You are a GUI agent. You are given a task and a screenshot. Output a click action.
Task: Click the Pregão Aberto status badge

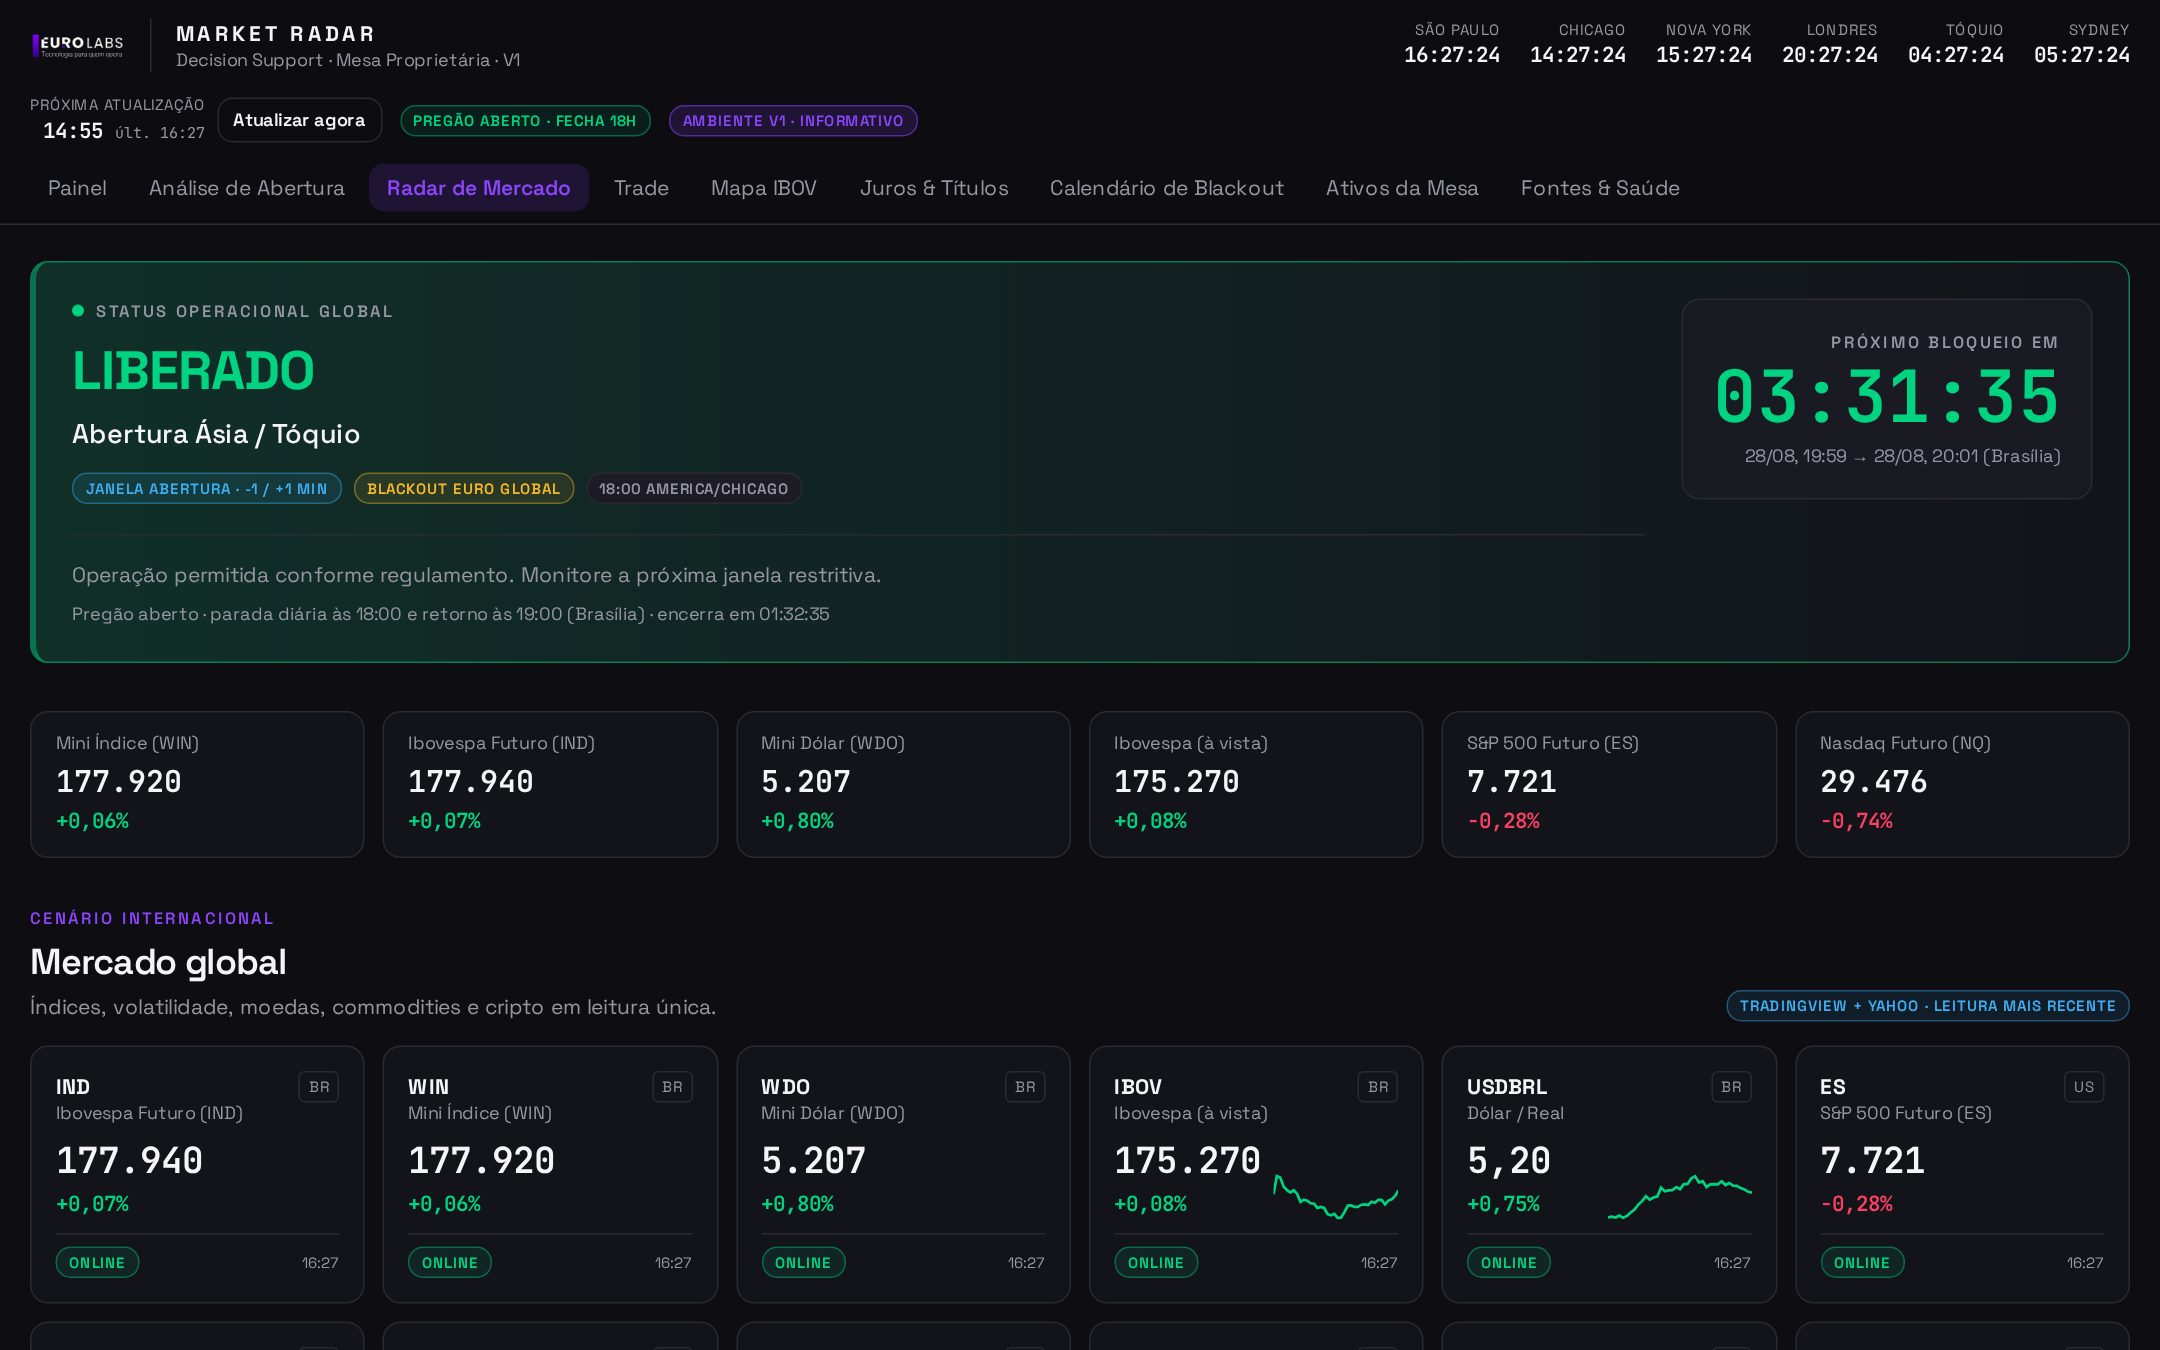pos(525,121)
